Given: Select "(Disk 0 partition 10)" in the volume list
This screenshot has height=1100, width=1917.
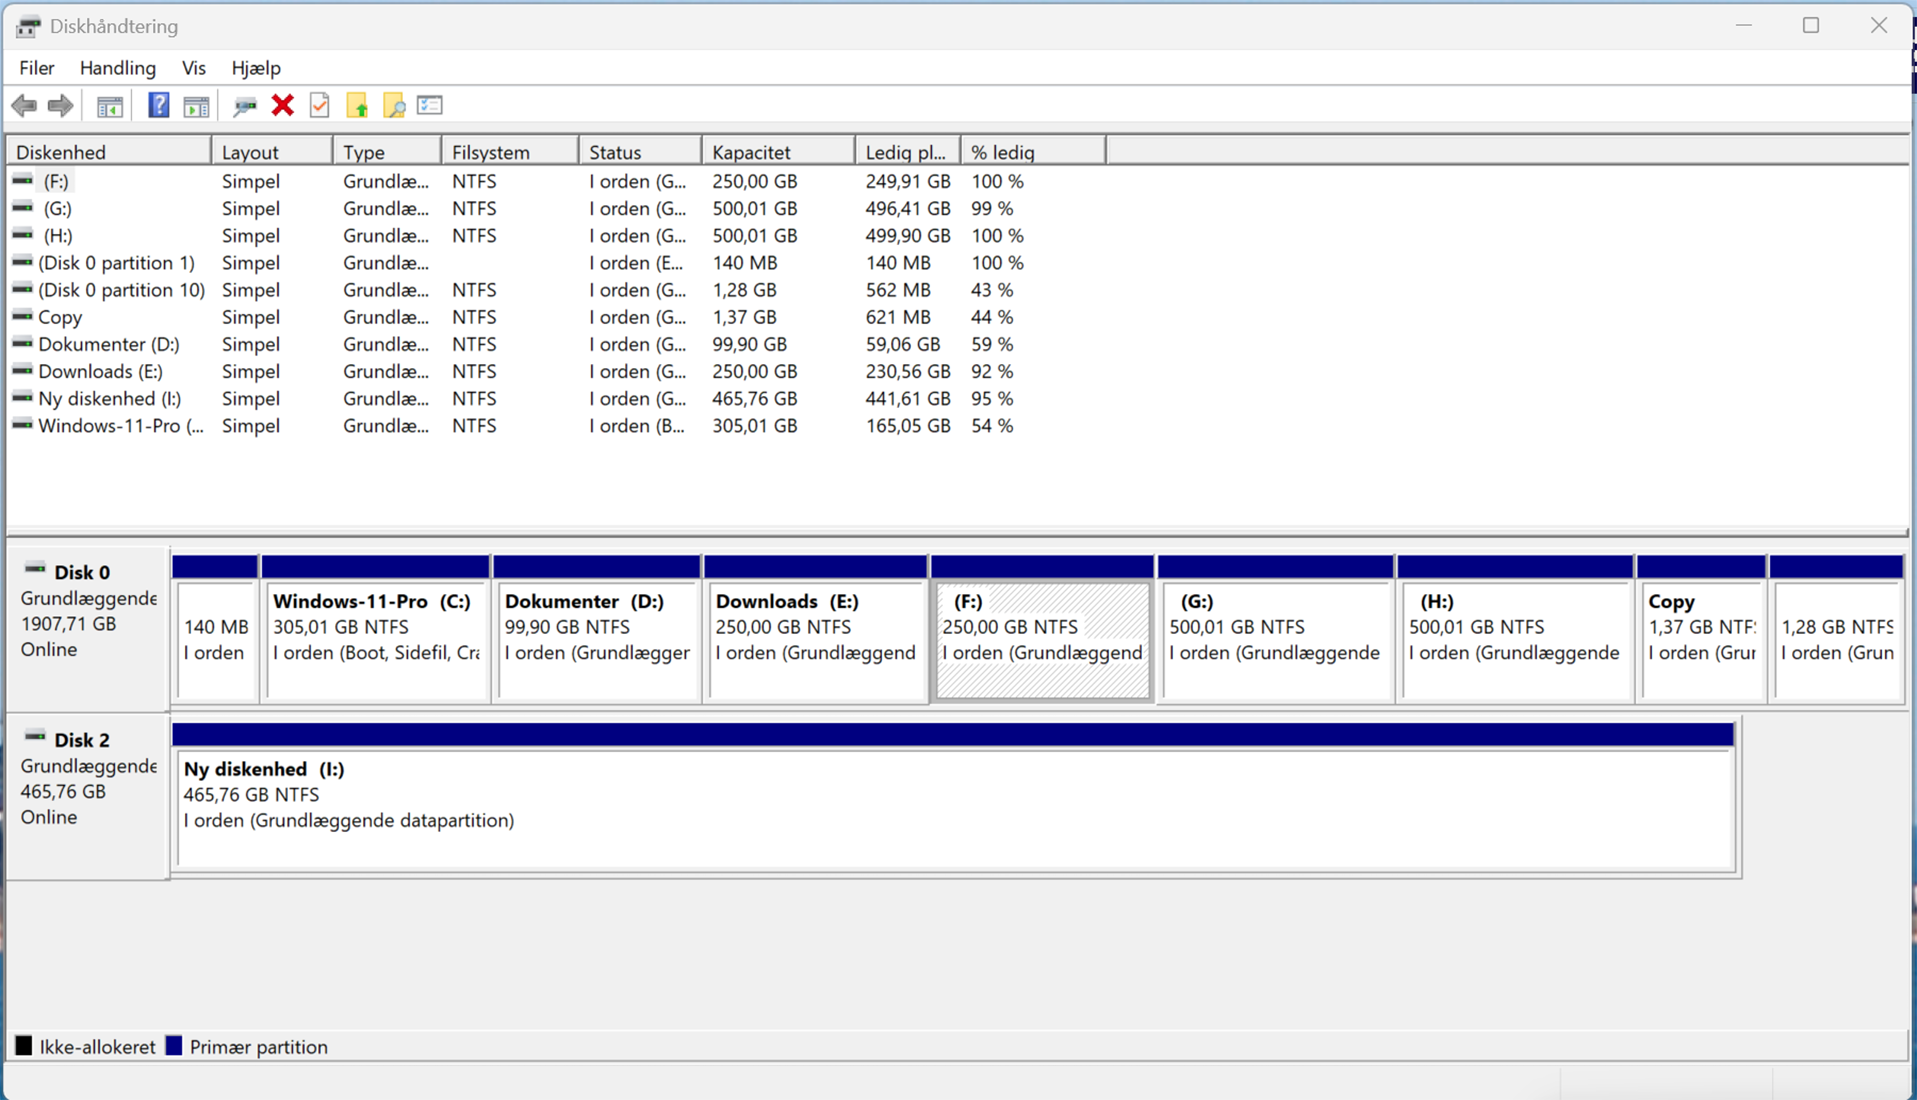Looking at the screenshot, I should pyautogui.click(x=122, y=289).
